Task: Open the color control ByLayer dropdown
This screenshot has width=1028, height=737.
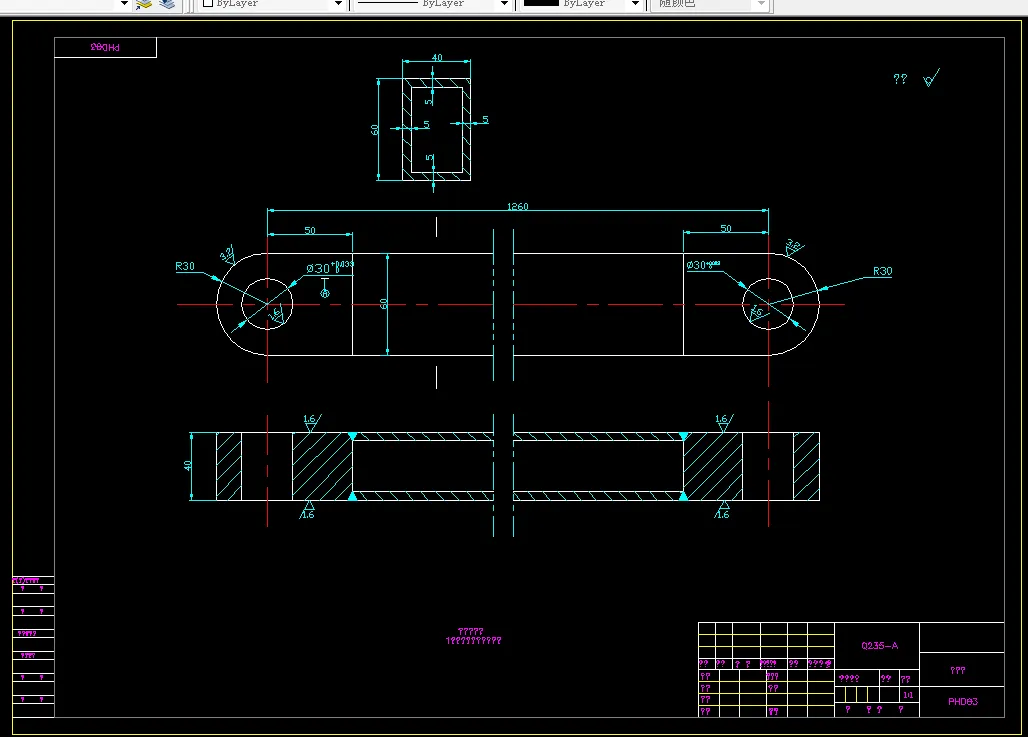Action: pyautogui.click(x=338, y=3)
